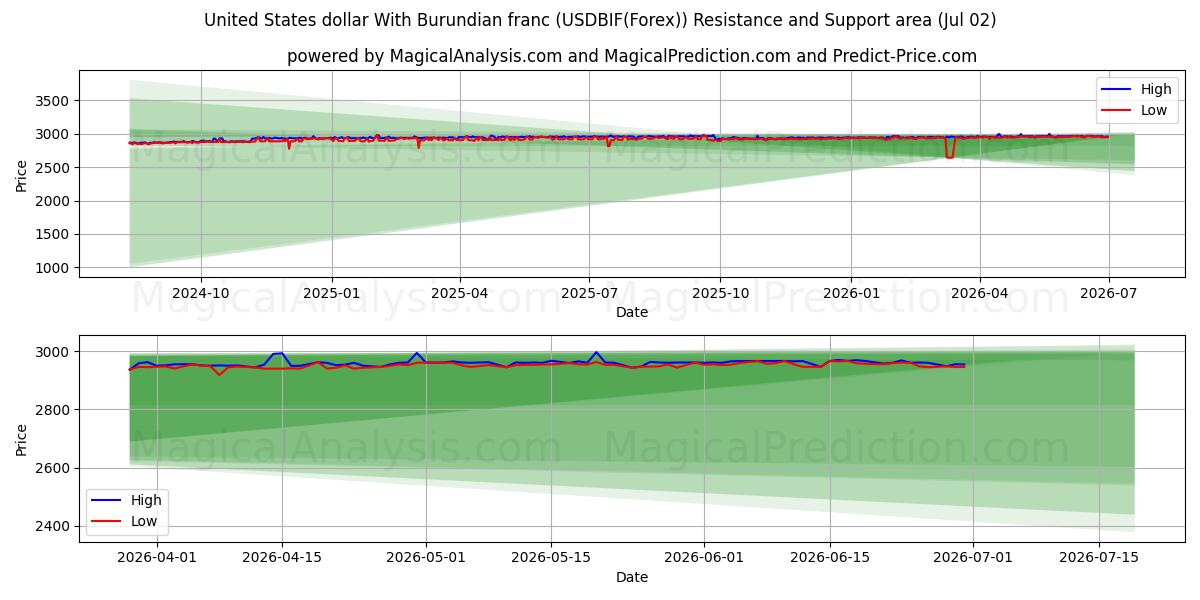Click the 2026-06-01 date tick label

click(x=704, y=557)
